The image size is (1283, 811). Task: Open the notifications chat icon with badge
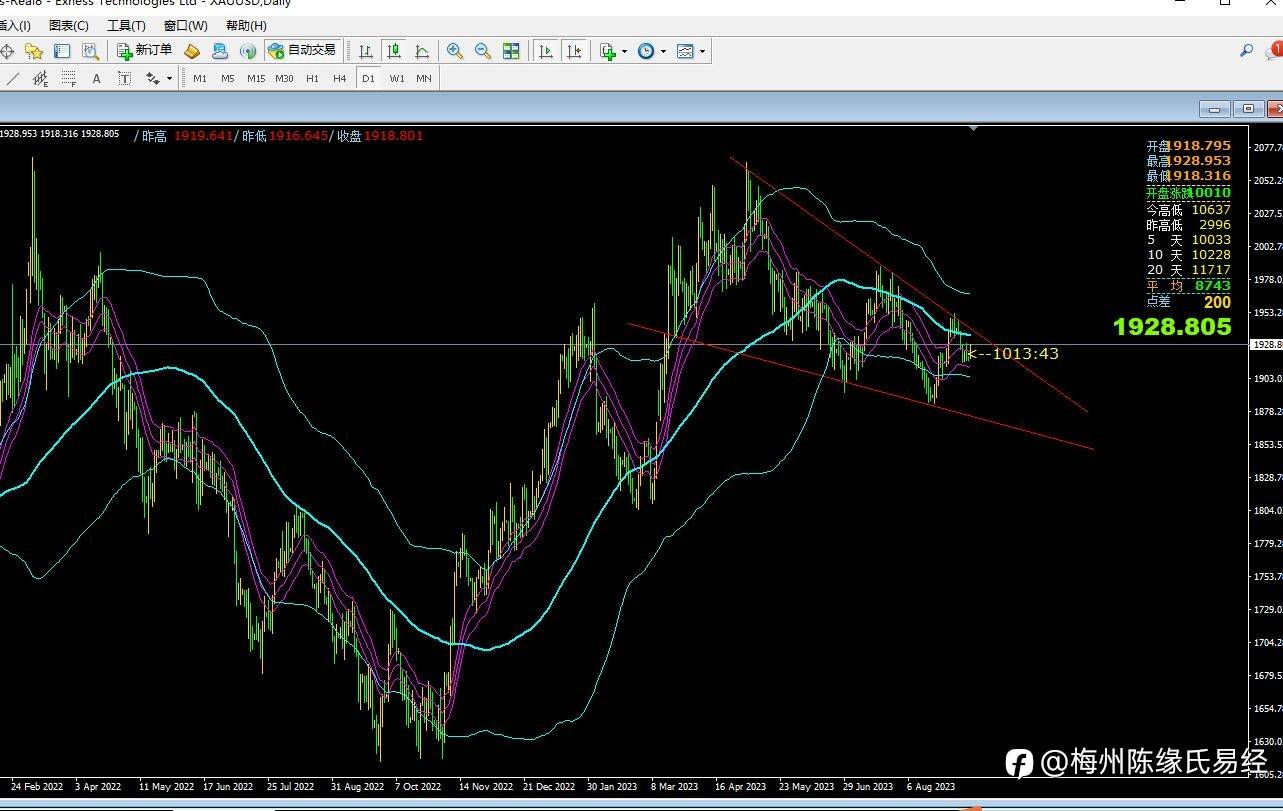pyautogui.click(x=1274, y=50)
